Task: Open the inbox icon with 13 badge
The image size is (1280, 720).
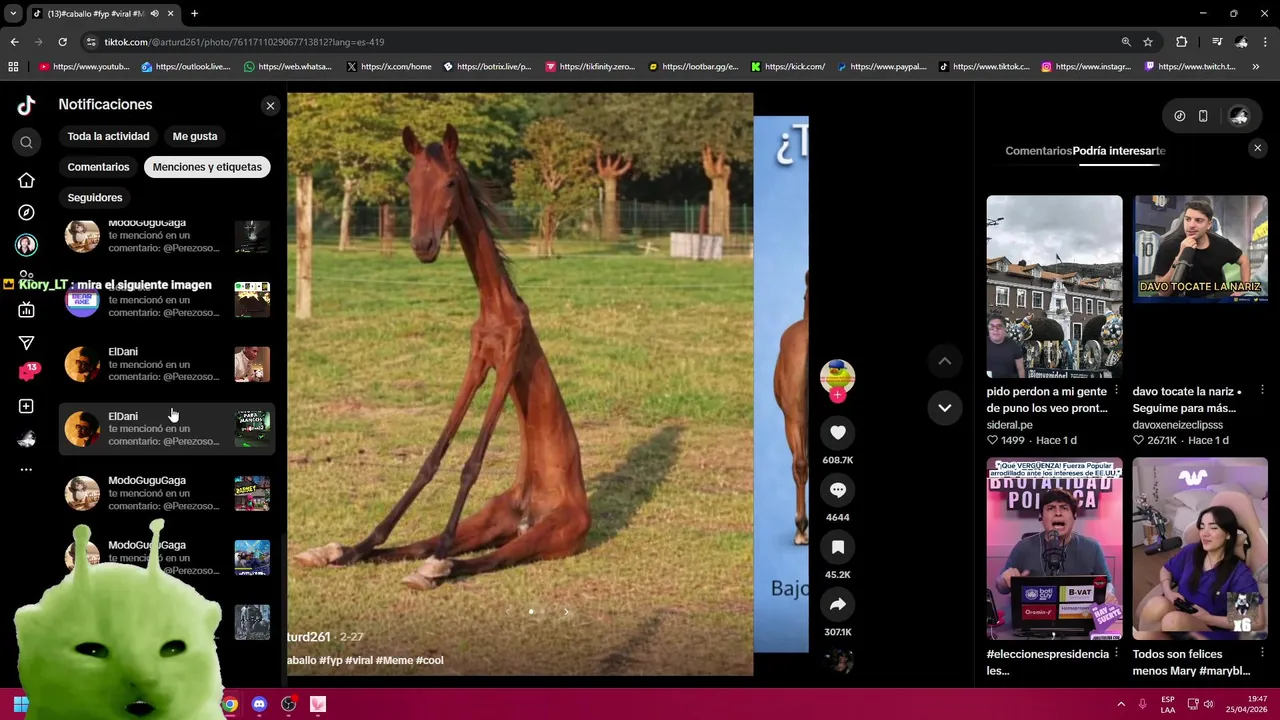Action: (x=28, y=372)
